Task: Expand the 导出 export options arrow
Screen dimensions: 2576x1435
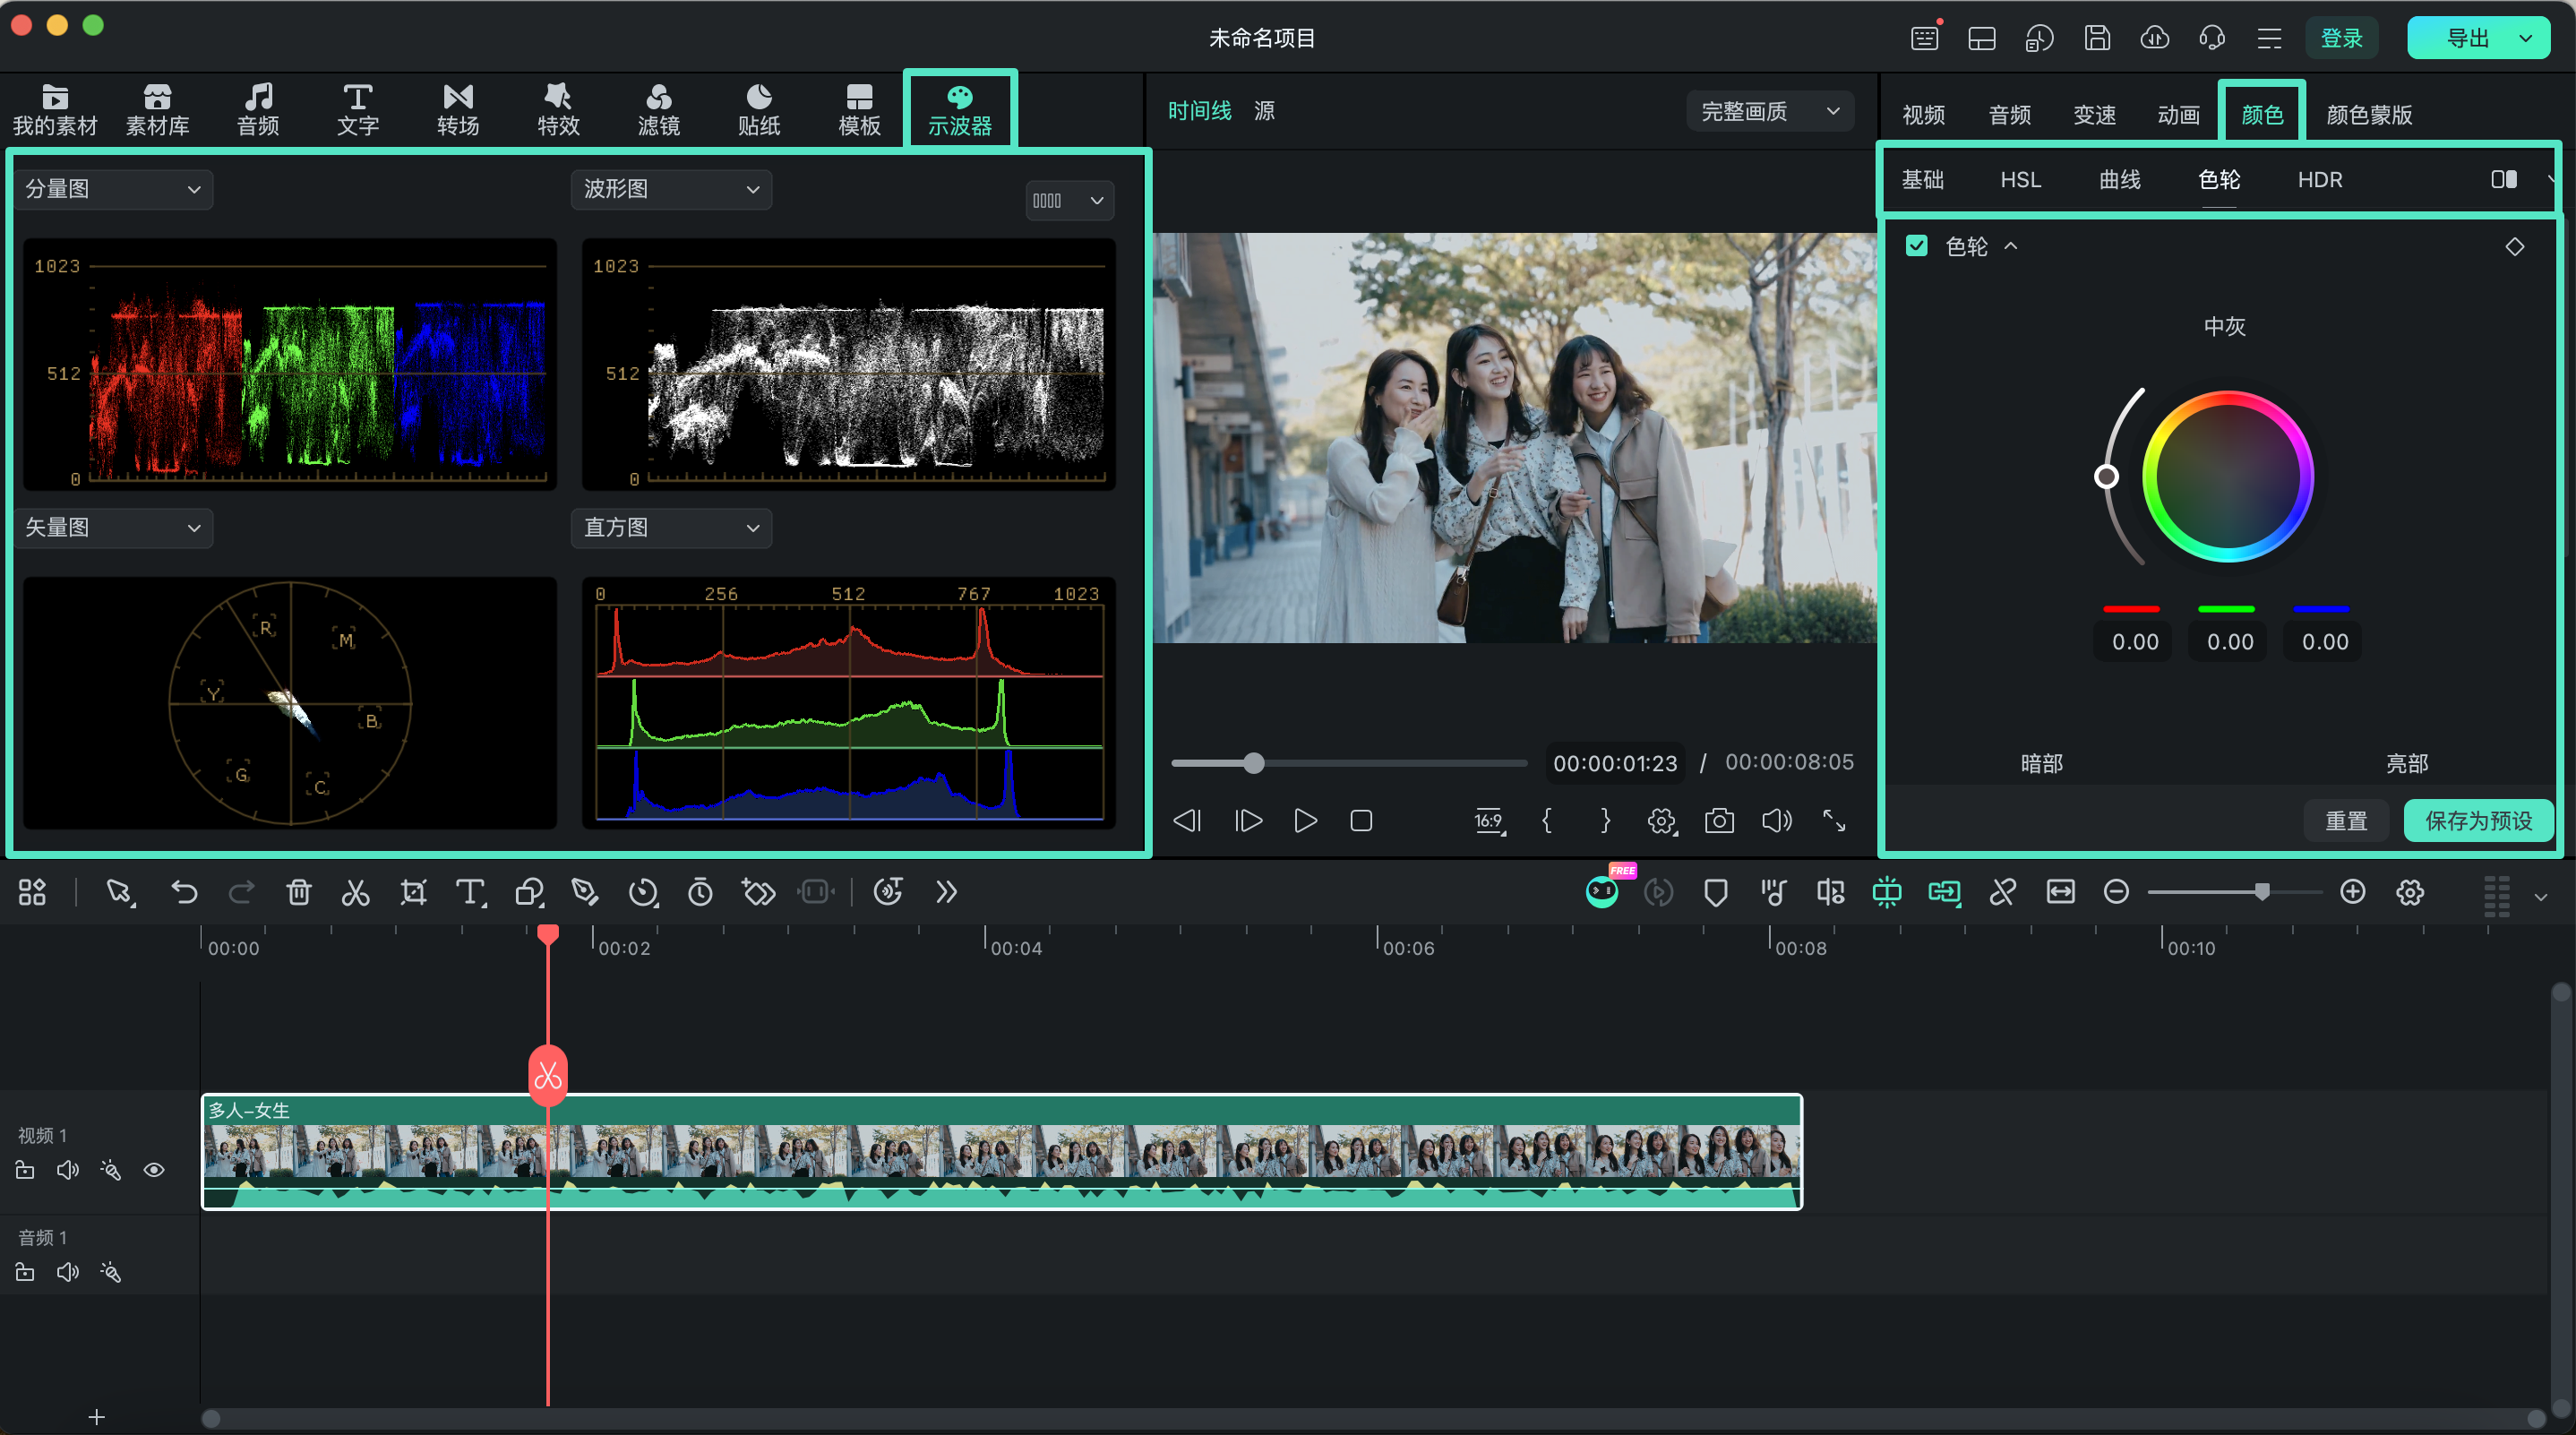Action: [2526, 38]
